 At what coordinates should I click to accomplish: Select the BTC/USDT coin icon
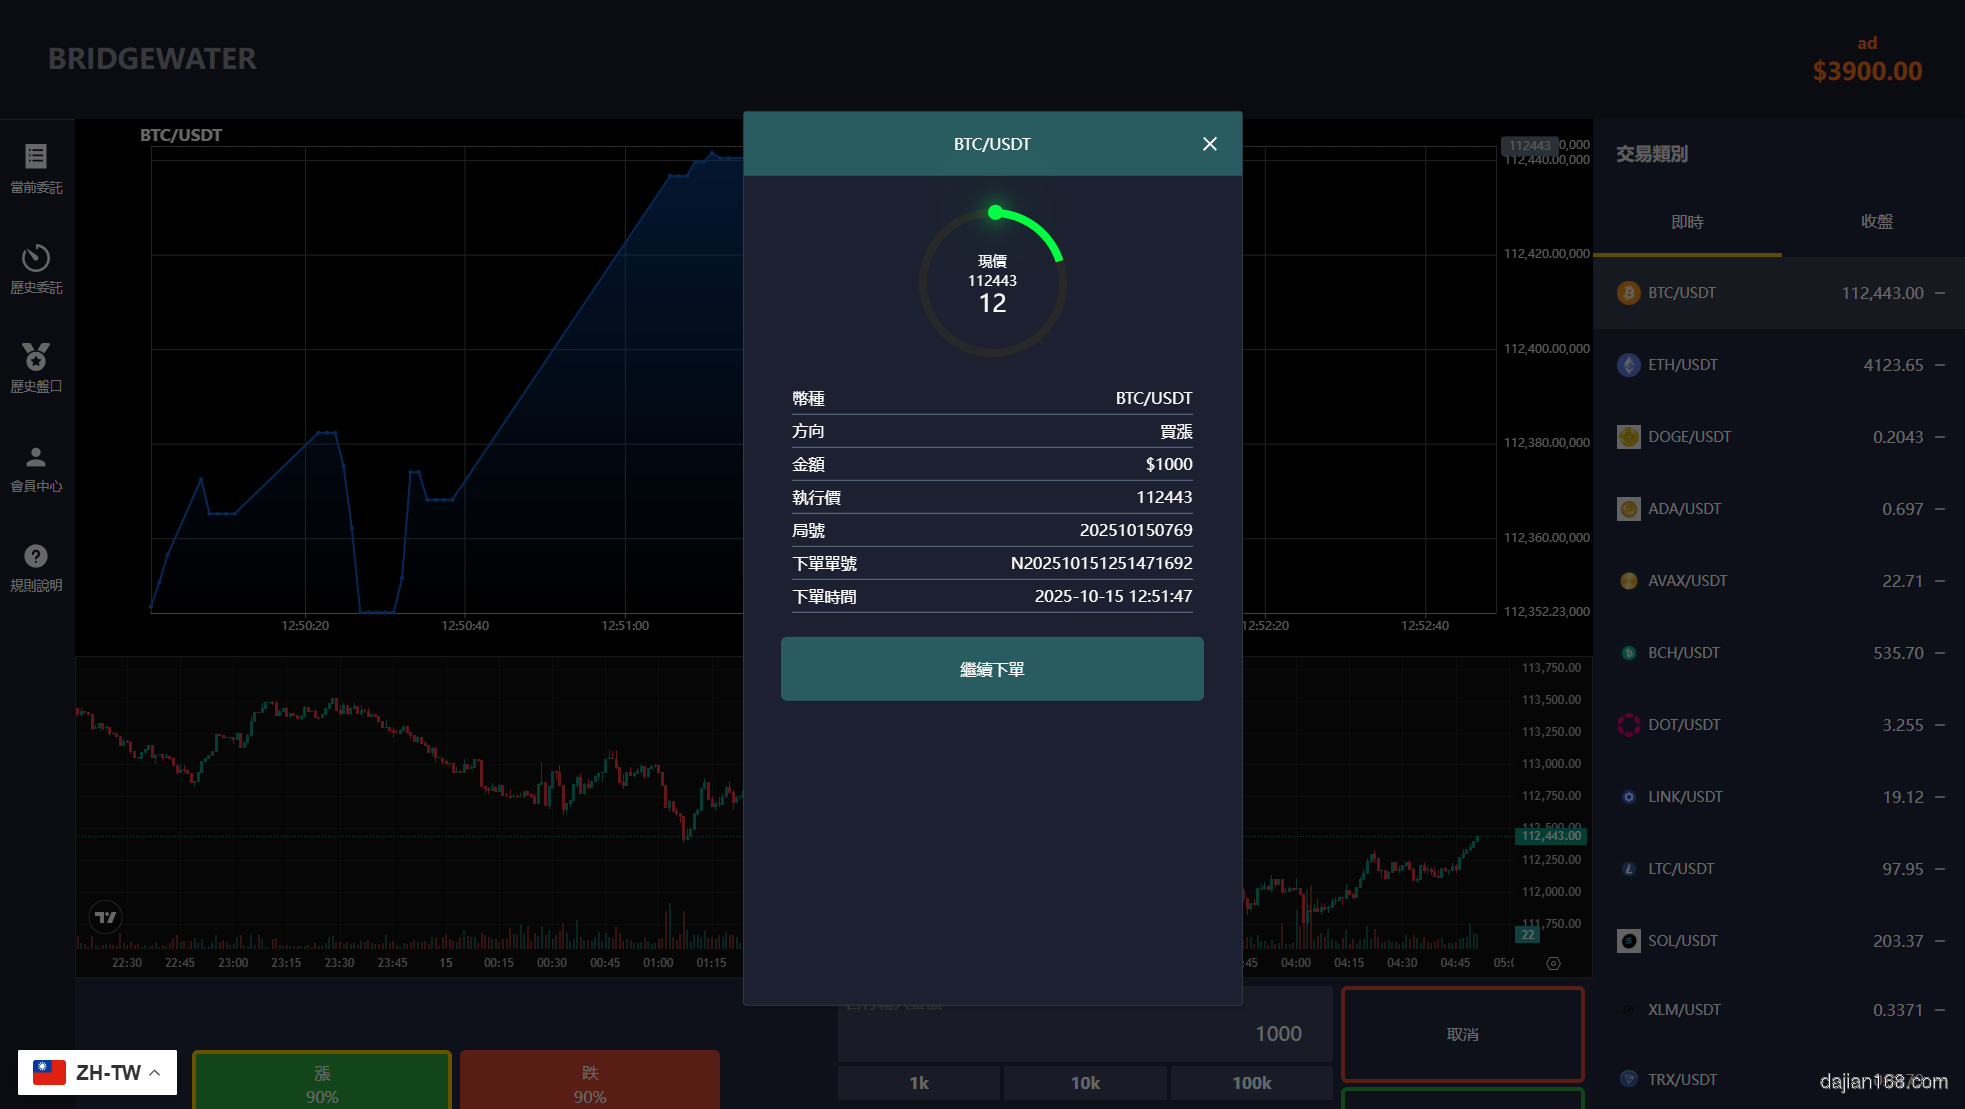[x=1628, y=293]
